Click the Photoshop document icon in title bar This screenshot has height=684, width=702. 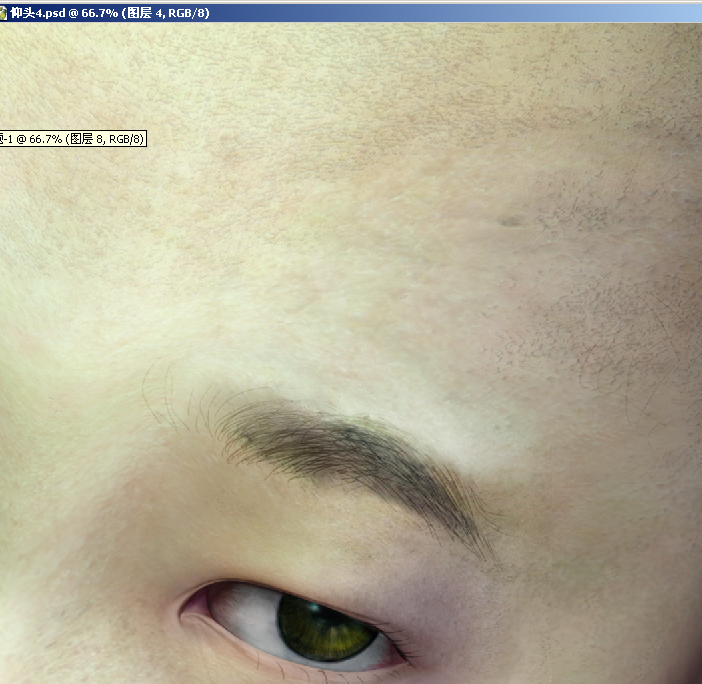tap(5, 12)
